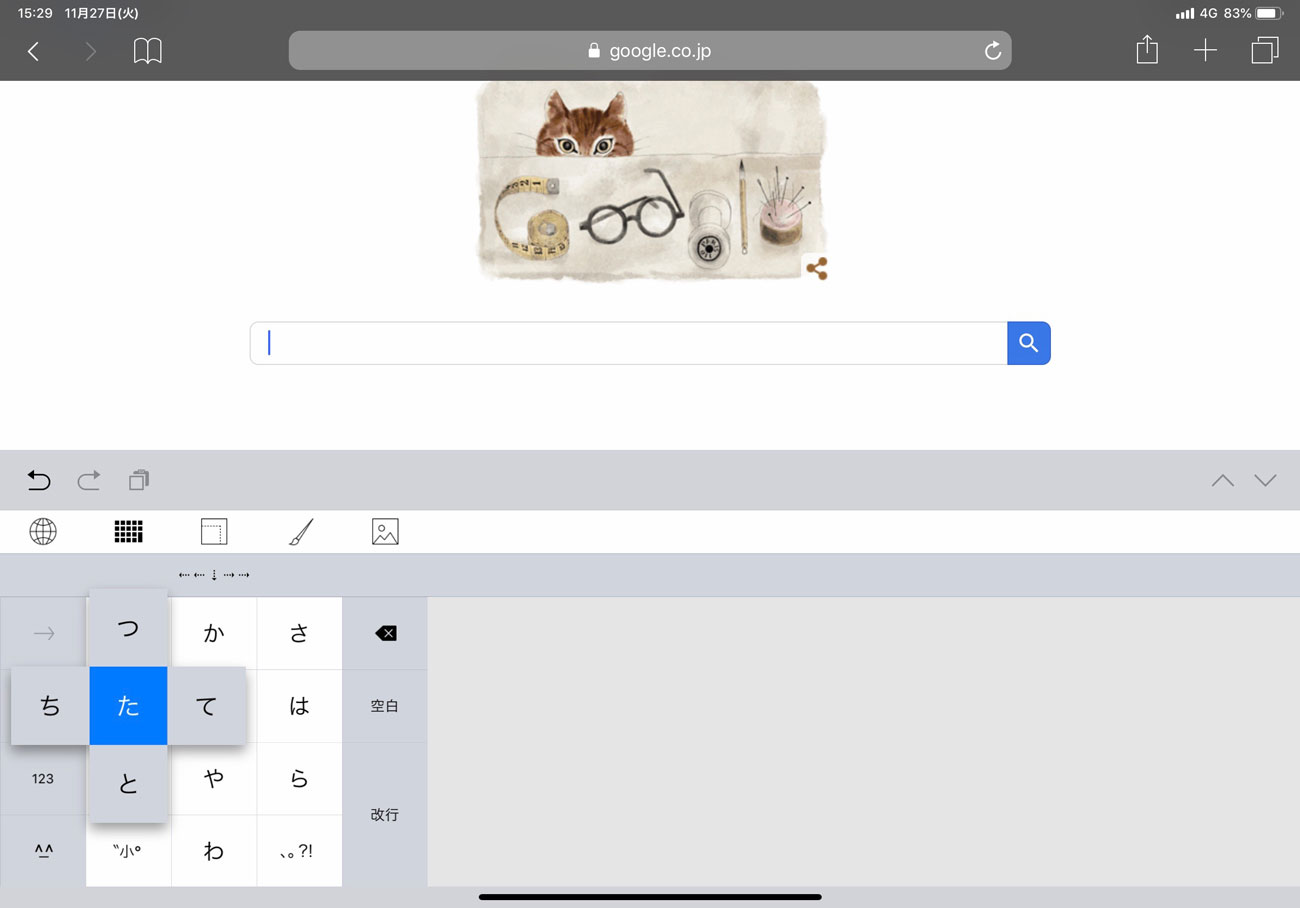
Task: Click the blue magnifier search button
Action: (1029, 343)
